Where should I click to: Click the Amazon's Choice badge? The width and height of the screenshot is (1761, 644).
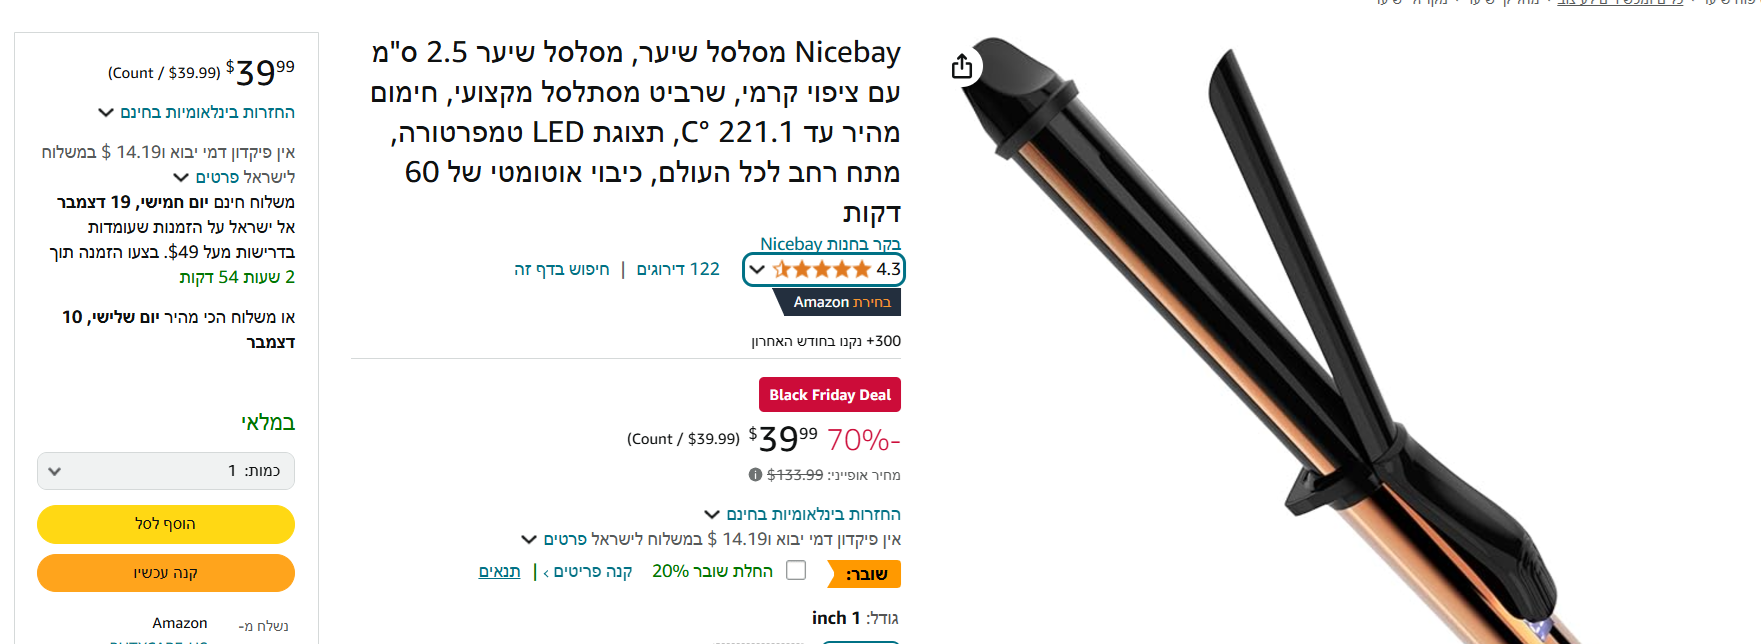point(840,302)
